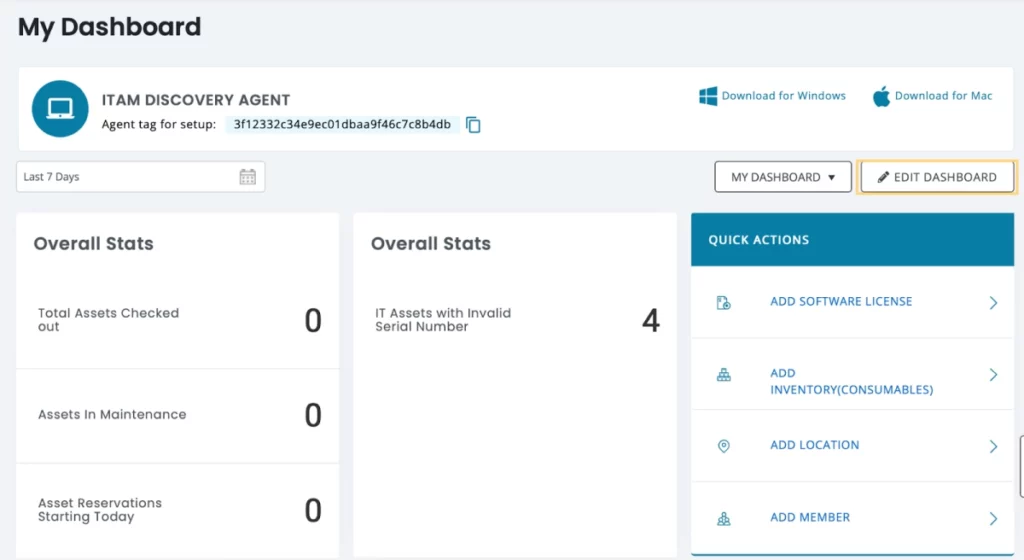Open the MY DASHBOARD dropdown

(782, 177)
